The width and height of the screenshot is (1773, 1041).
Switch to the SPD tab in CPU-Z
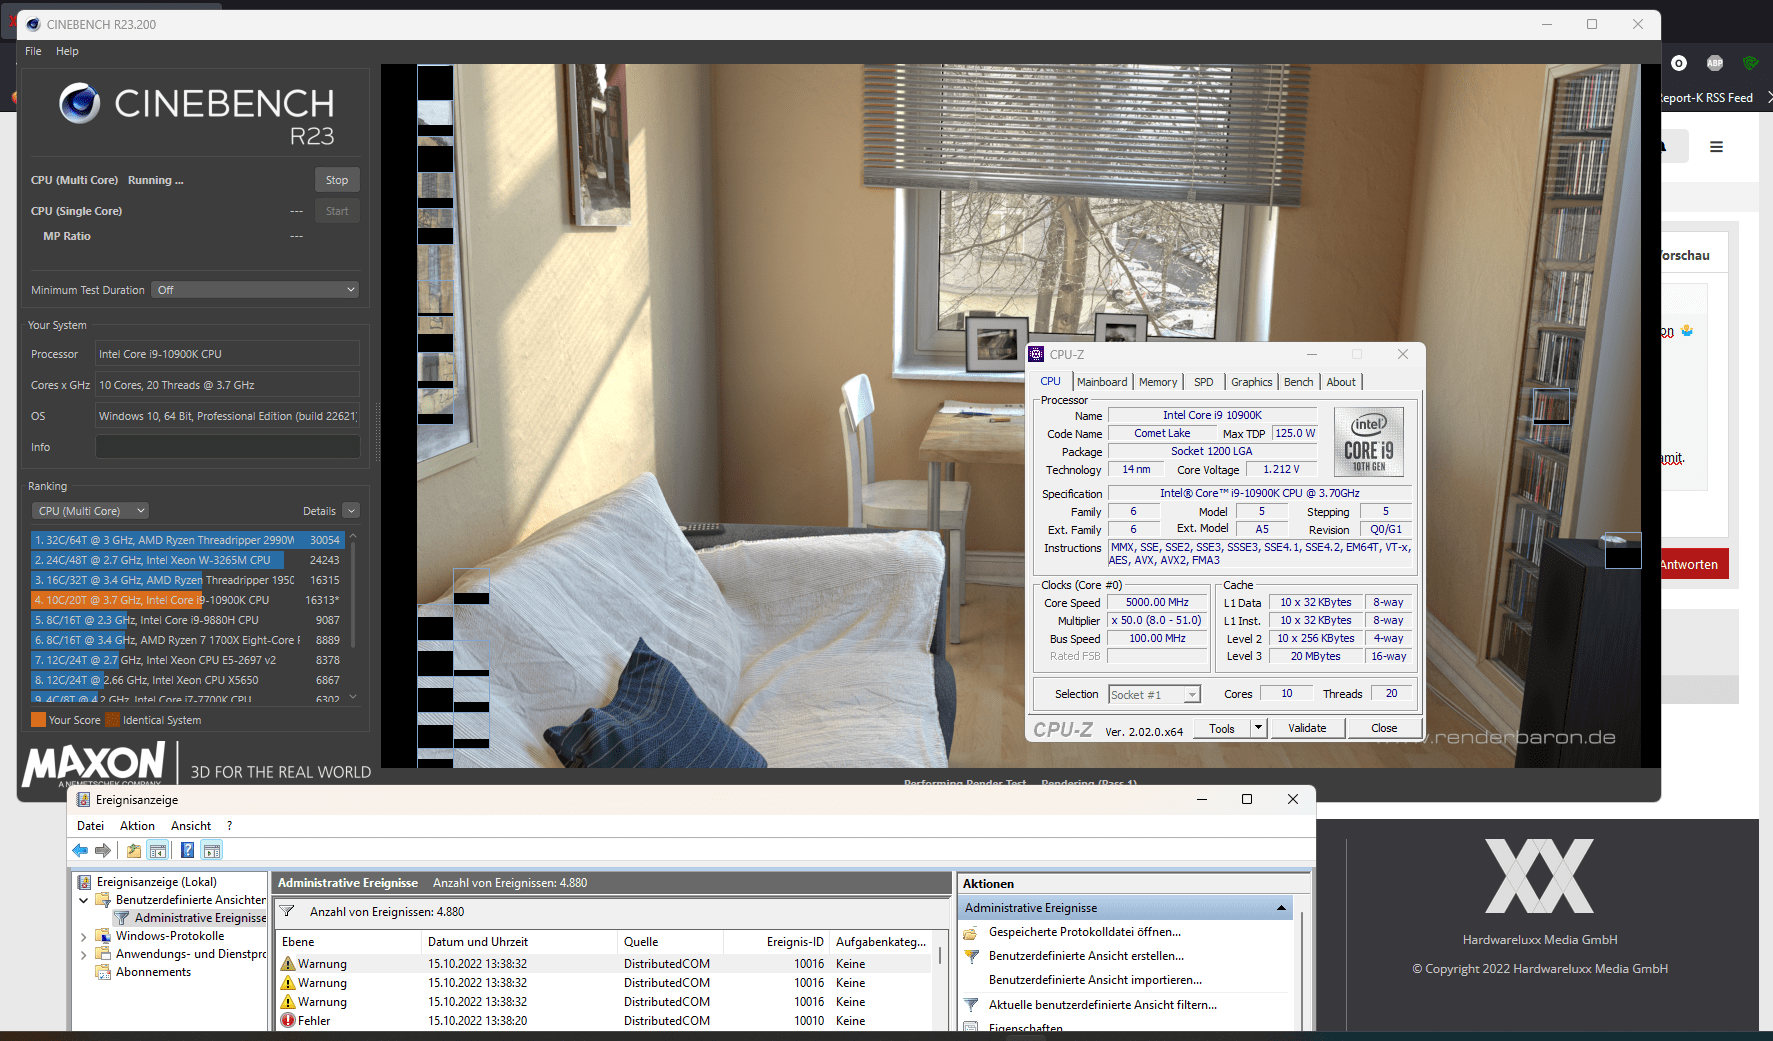[1203, 382]
